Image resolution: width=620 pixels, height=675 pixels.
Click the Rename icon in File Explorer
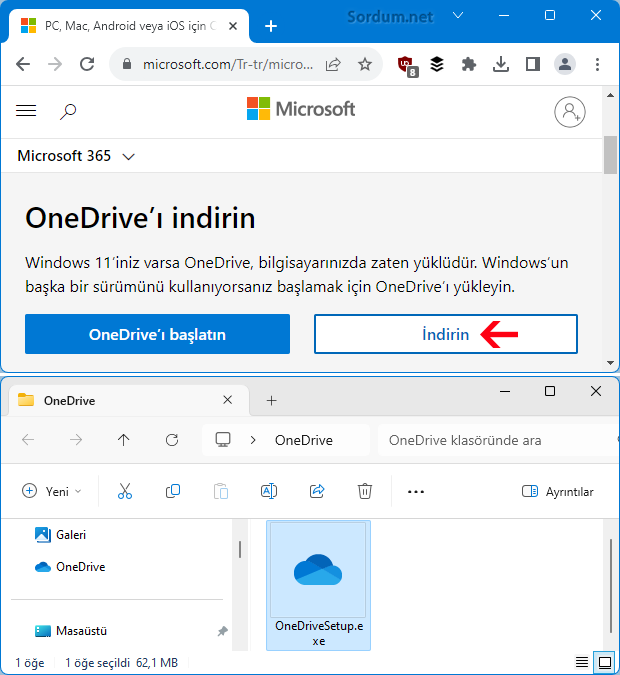269,491
